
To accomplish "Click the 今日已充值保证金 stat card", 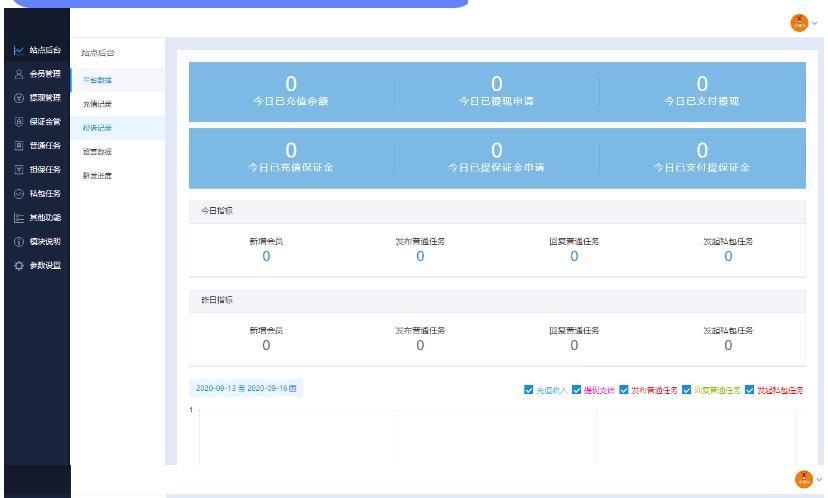I will tap(291, 158).
